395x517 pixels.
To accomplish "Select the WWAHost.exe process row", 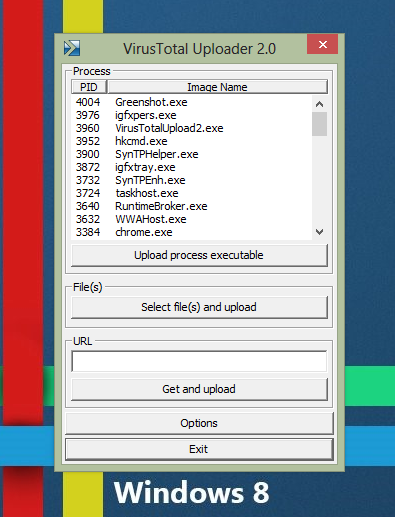I will click(192, 219).
